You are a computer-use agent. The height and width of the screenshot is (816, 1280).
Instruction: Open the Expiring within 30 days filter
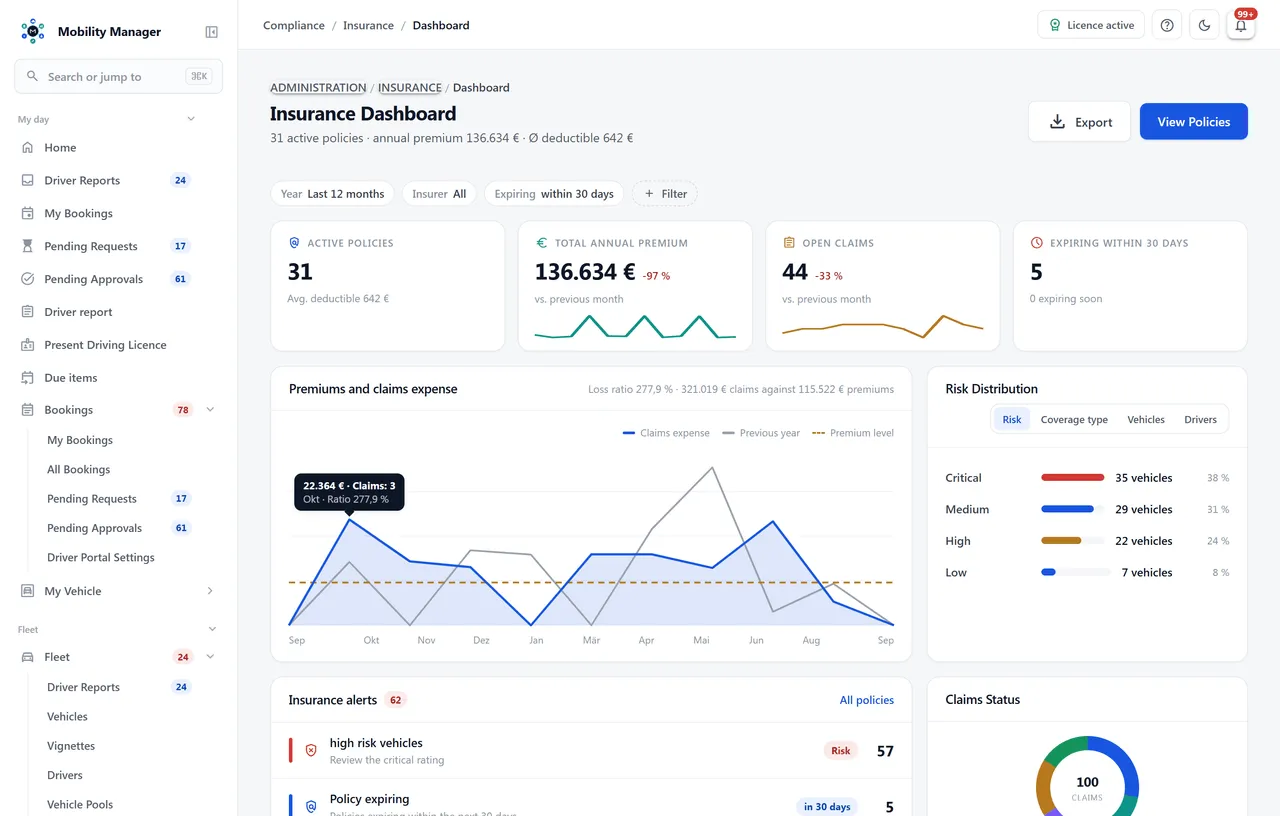554,194
